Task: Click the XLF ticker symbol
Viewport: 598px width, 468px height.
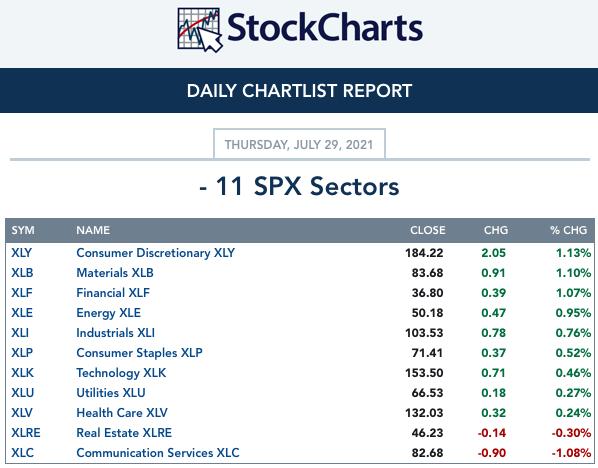Action: pyautogui.click(x=22, y=293)
